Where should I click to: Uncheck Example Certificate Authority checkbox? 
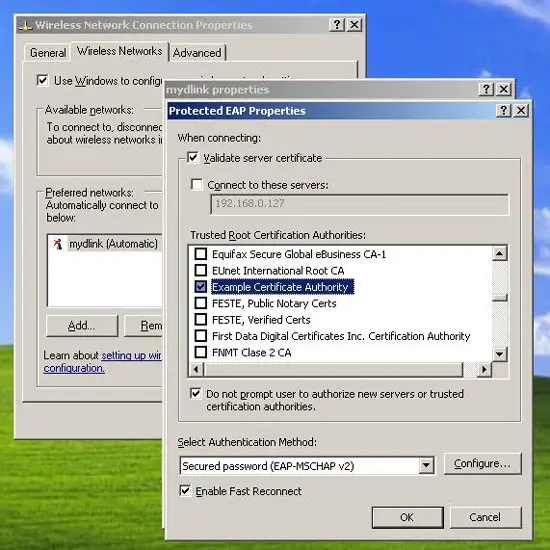coord(201,287)
